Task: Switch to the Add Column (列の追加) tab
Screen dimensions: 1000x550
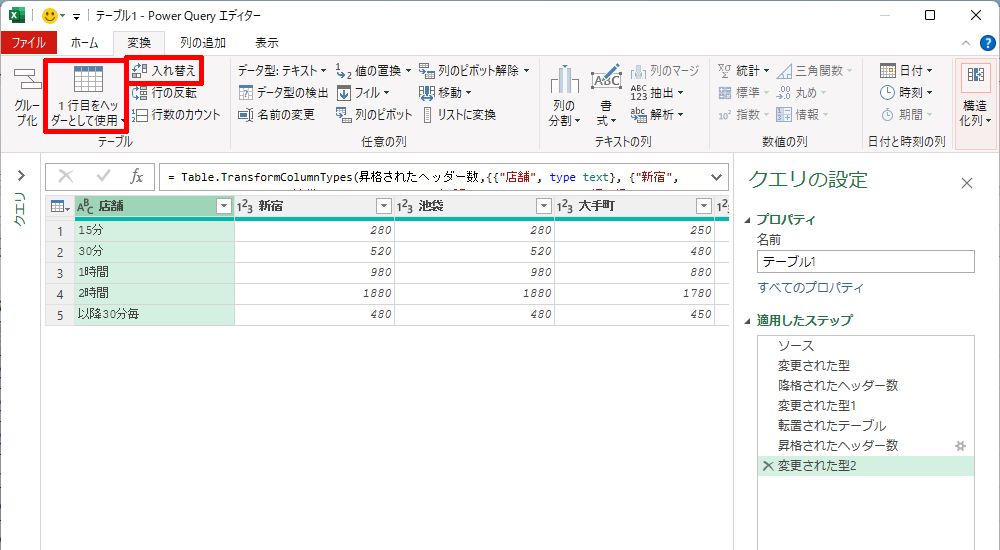Action: (202, 43)
